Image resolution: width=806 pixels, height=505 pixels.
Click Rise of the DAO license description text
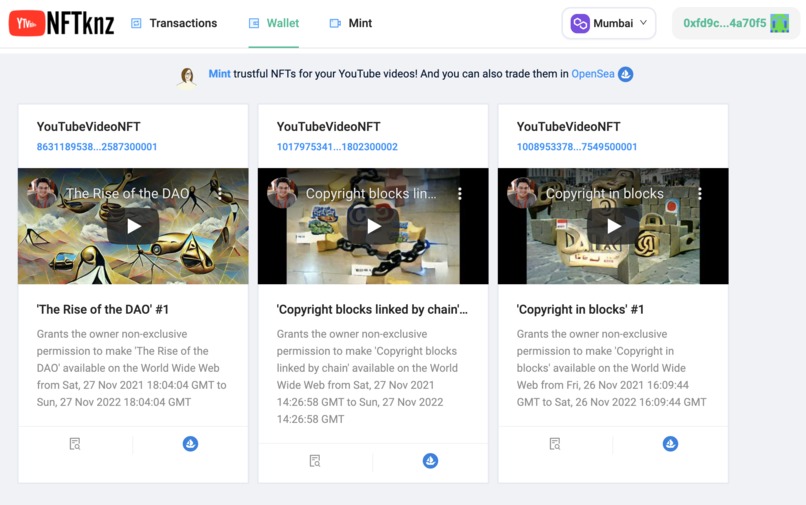tap(132, 368)
